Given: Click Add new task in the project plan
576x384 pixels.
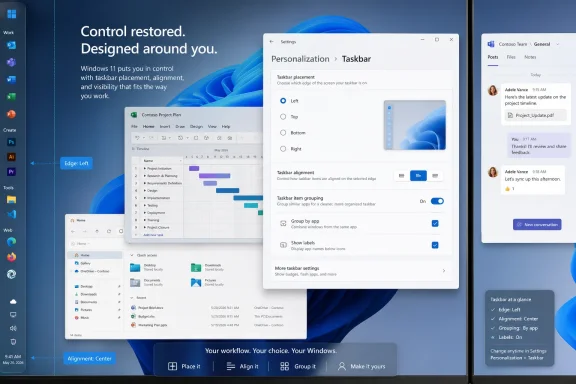Looking at the screenshot, I should (153, 235).
